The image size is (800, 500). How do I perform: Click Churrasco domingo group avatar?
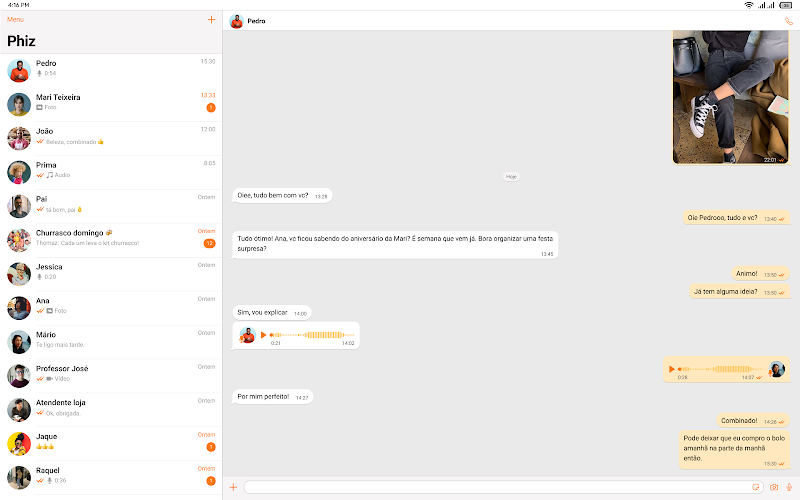[19, 240]
